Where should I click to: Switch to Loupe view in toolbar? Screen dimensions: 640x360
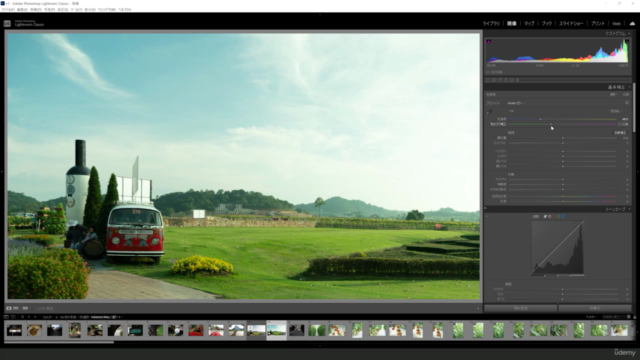pos(9,308)
